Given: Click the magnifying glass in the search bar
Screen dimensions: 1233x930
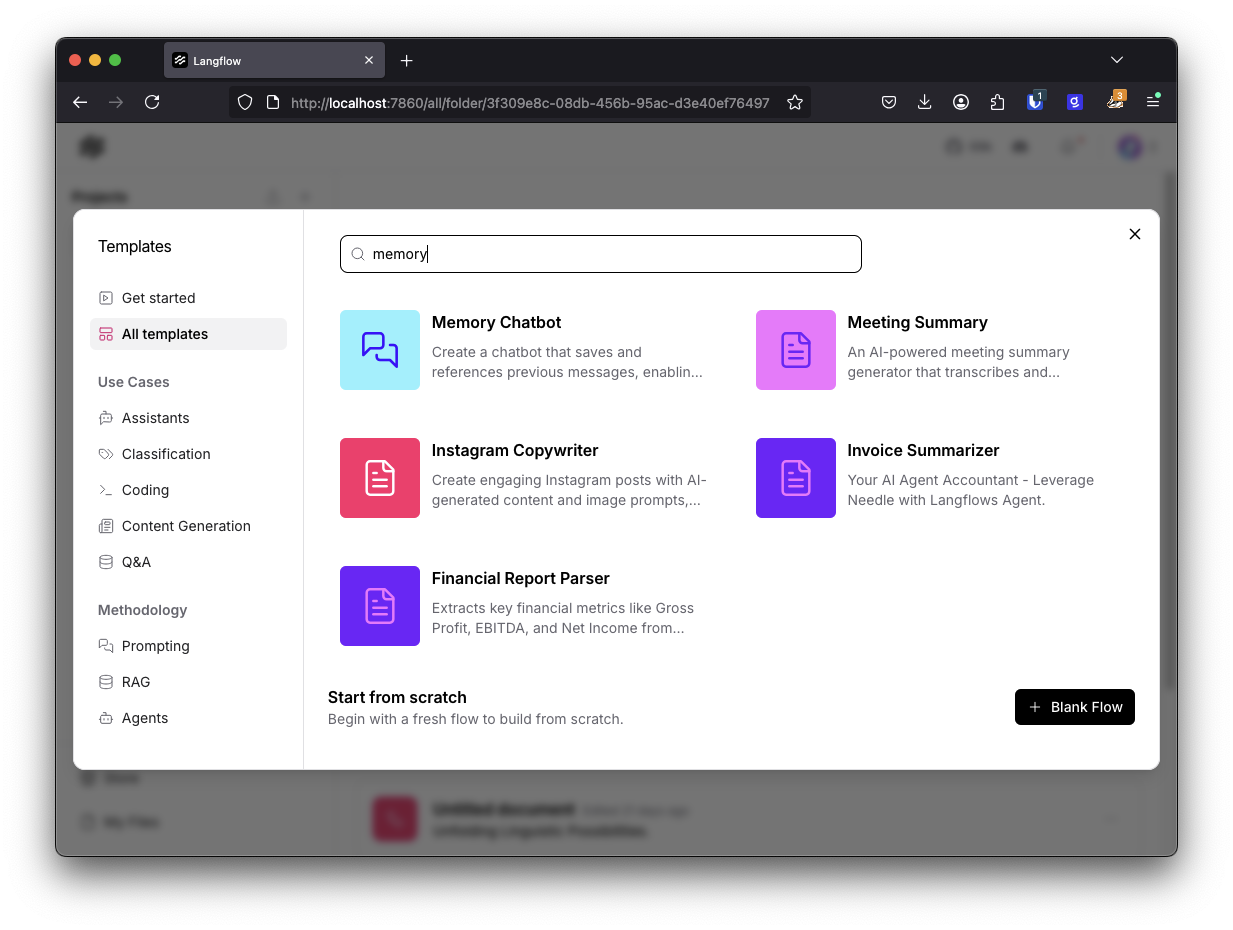Looking at the screenshot, I should tap(357, 254).
